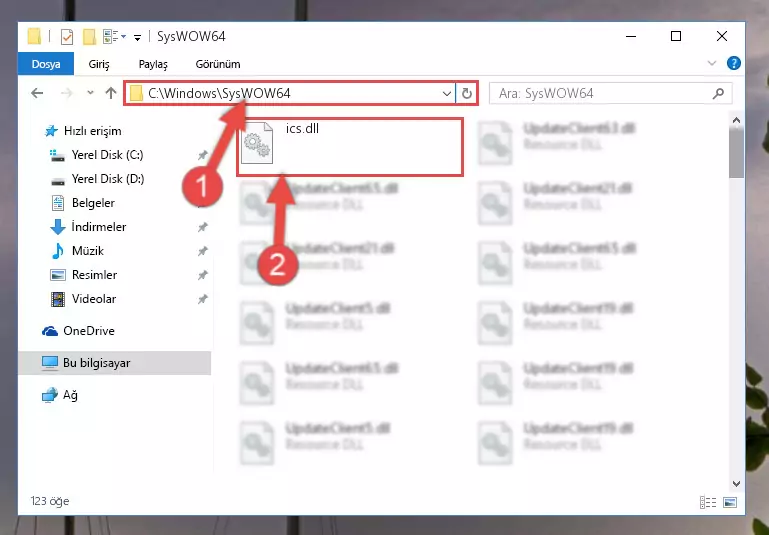Open Müzik in the sidebar
This screenshot has width=769, height=535.
88,251
